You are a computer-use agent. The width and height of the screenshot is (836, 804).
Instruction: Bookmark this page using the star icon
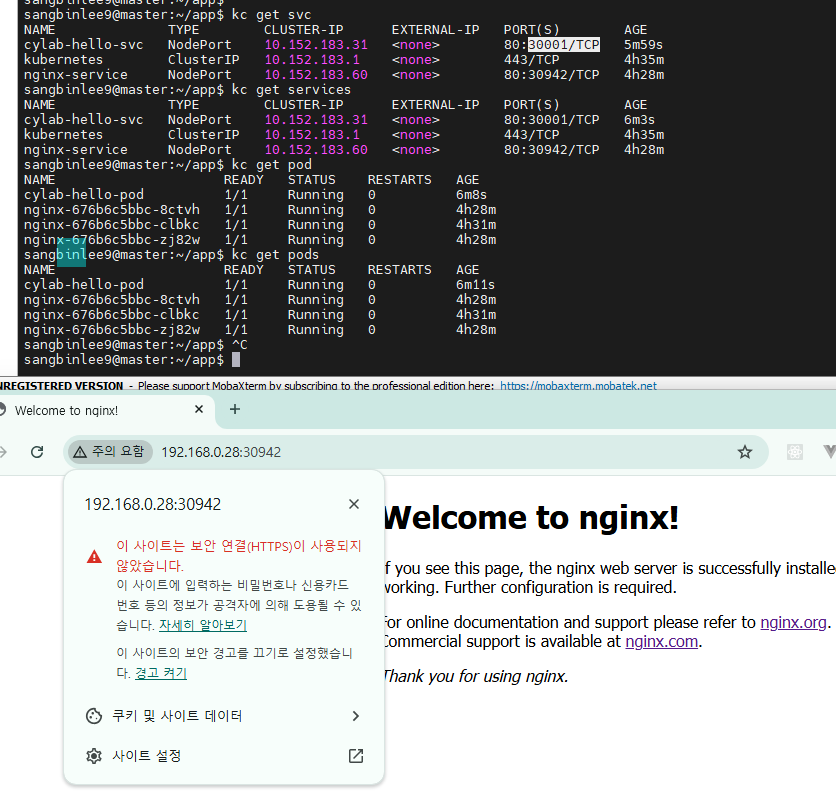[745, 452]
